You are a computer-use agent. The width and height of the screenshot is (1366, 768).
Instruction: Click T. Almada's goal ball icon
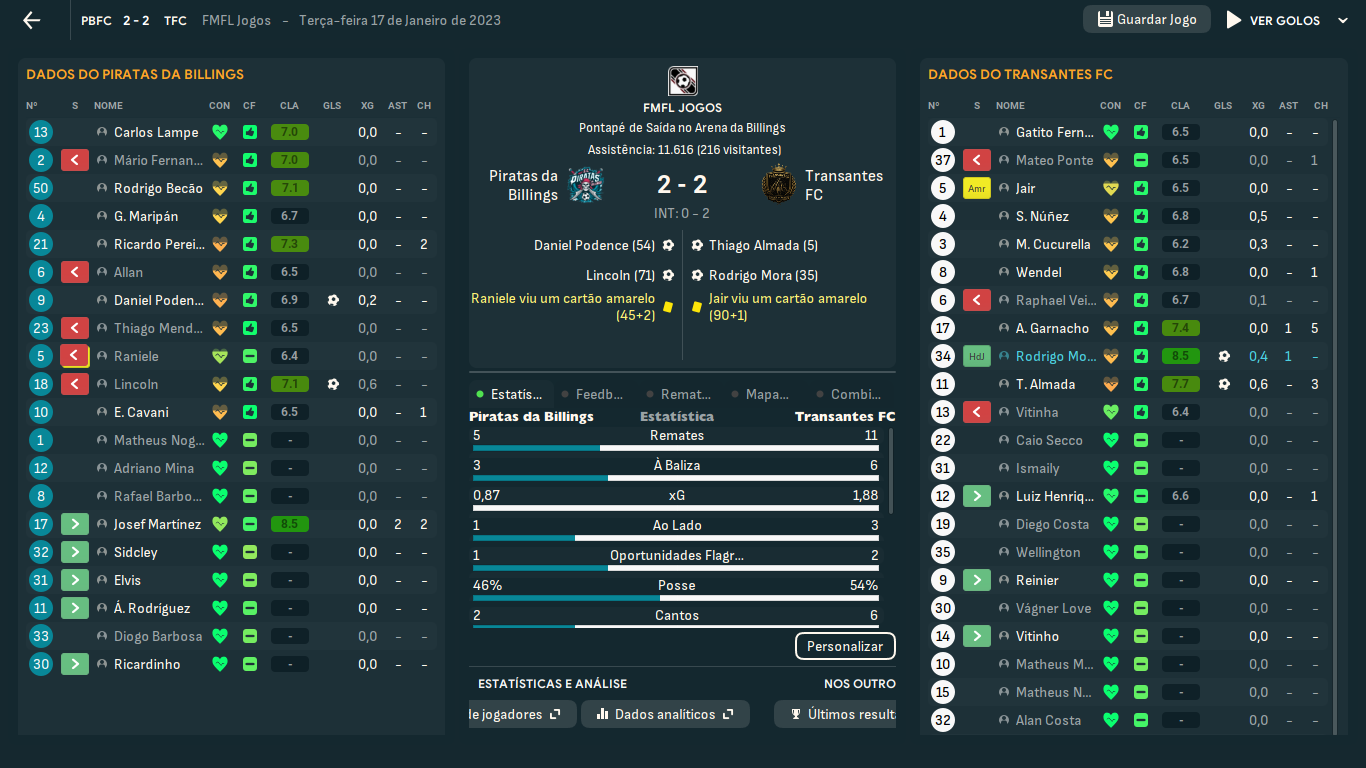(1223, 384)
